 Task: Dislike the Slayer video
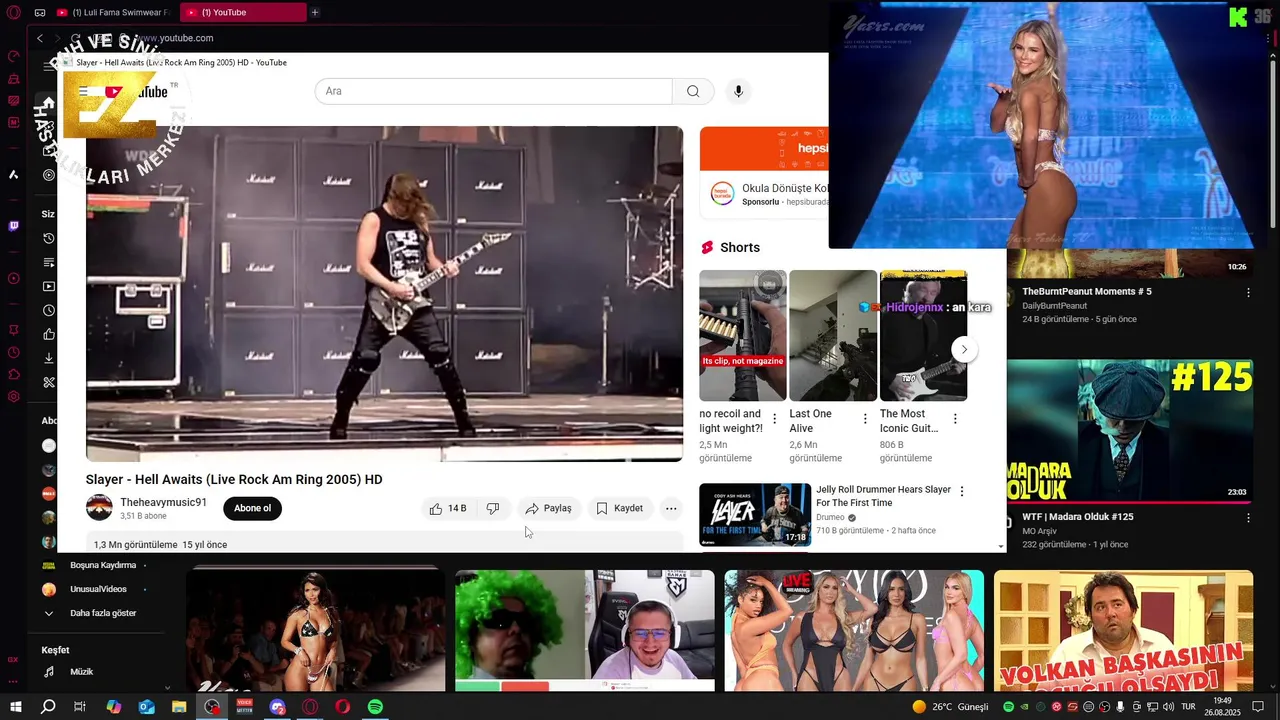point(493,508)
